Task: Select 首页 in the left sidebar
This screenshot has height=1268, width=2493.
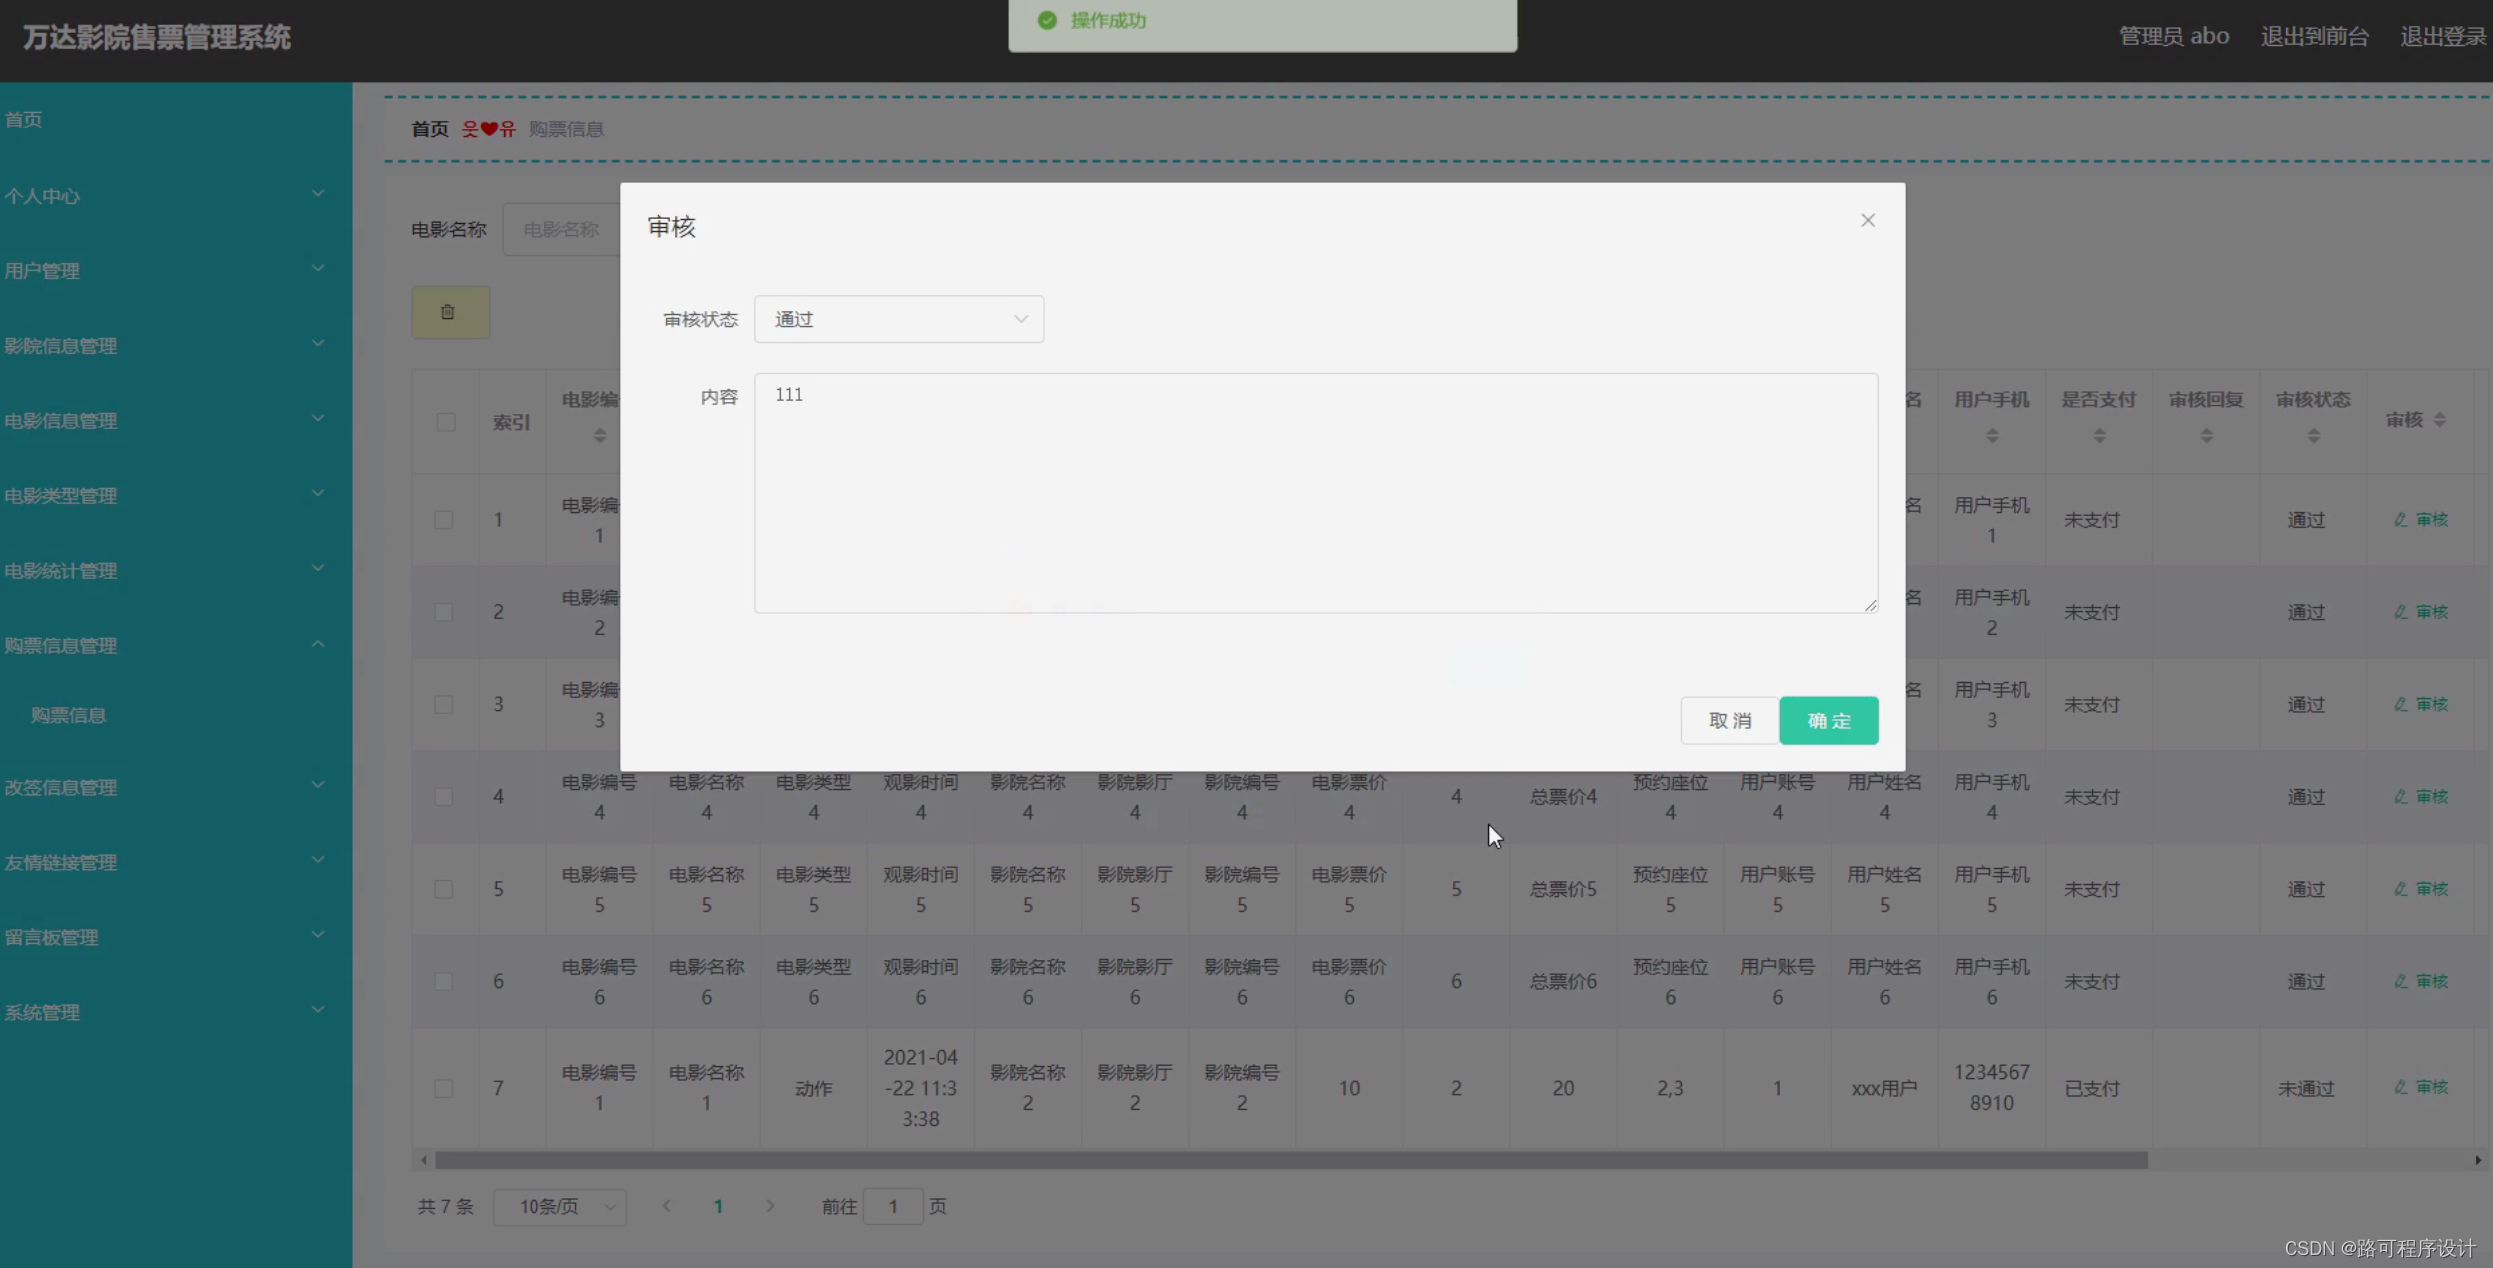Action: [24, 120]
